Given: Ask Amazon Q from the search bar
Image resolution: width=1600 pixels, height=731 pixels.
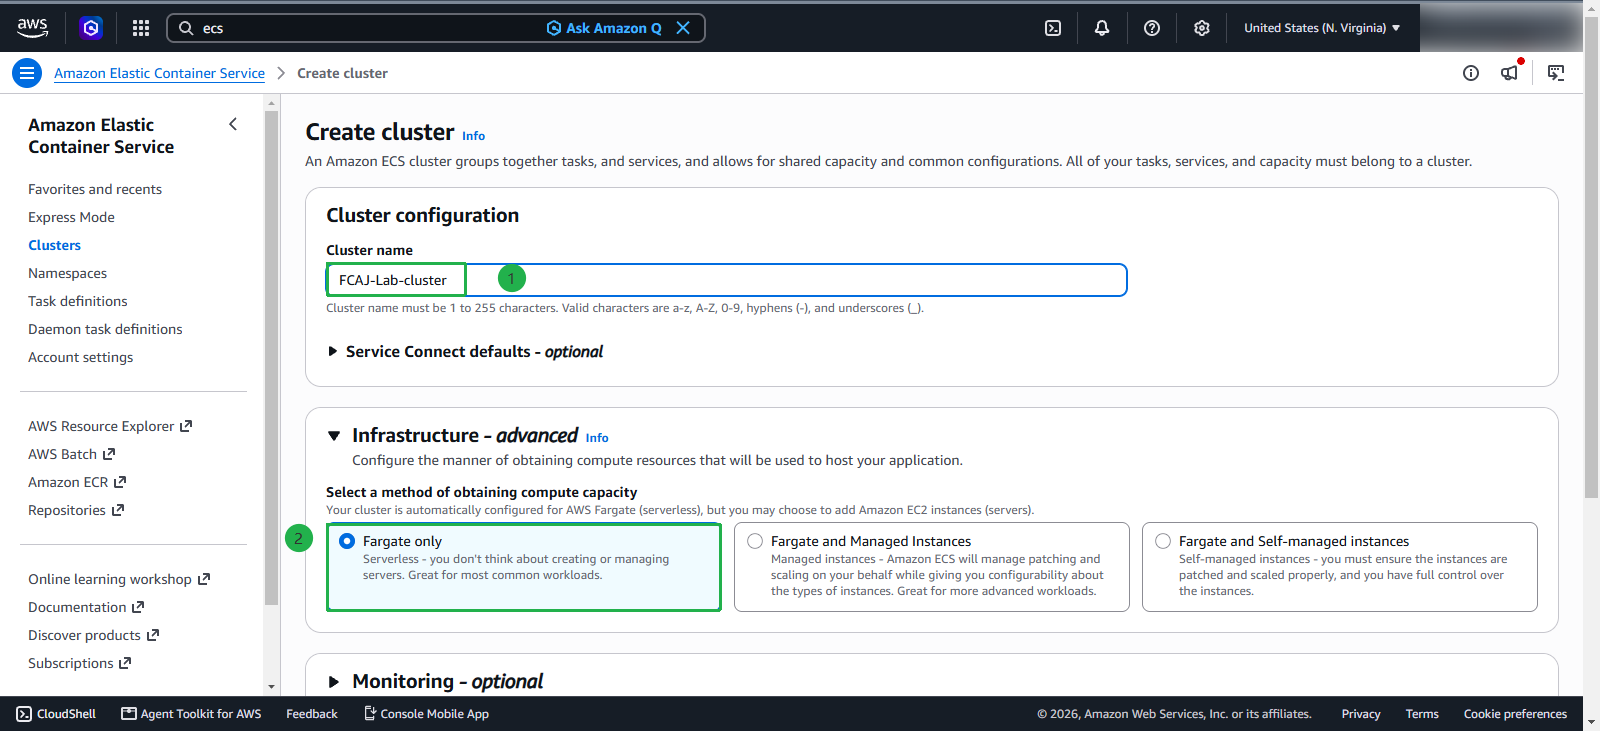Looking at the screenshot, I should [604, 28].
